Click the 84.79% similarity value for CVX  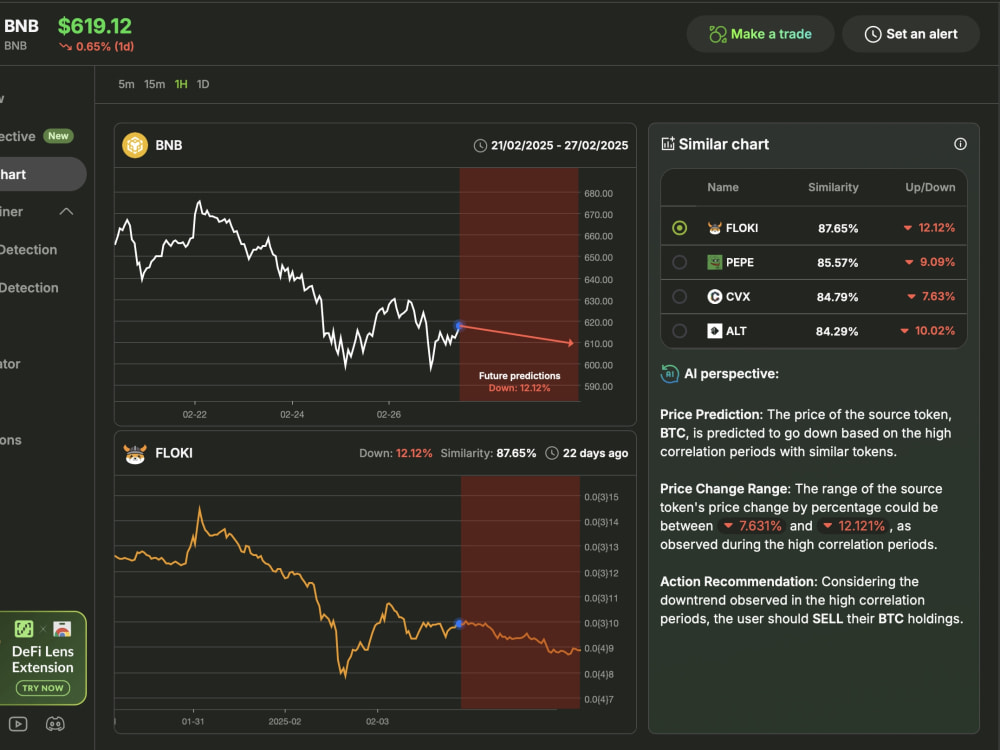click(837, 297)
